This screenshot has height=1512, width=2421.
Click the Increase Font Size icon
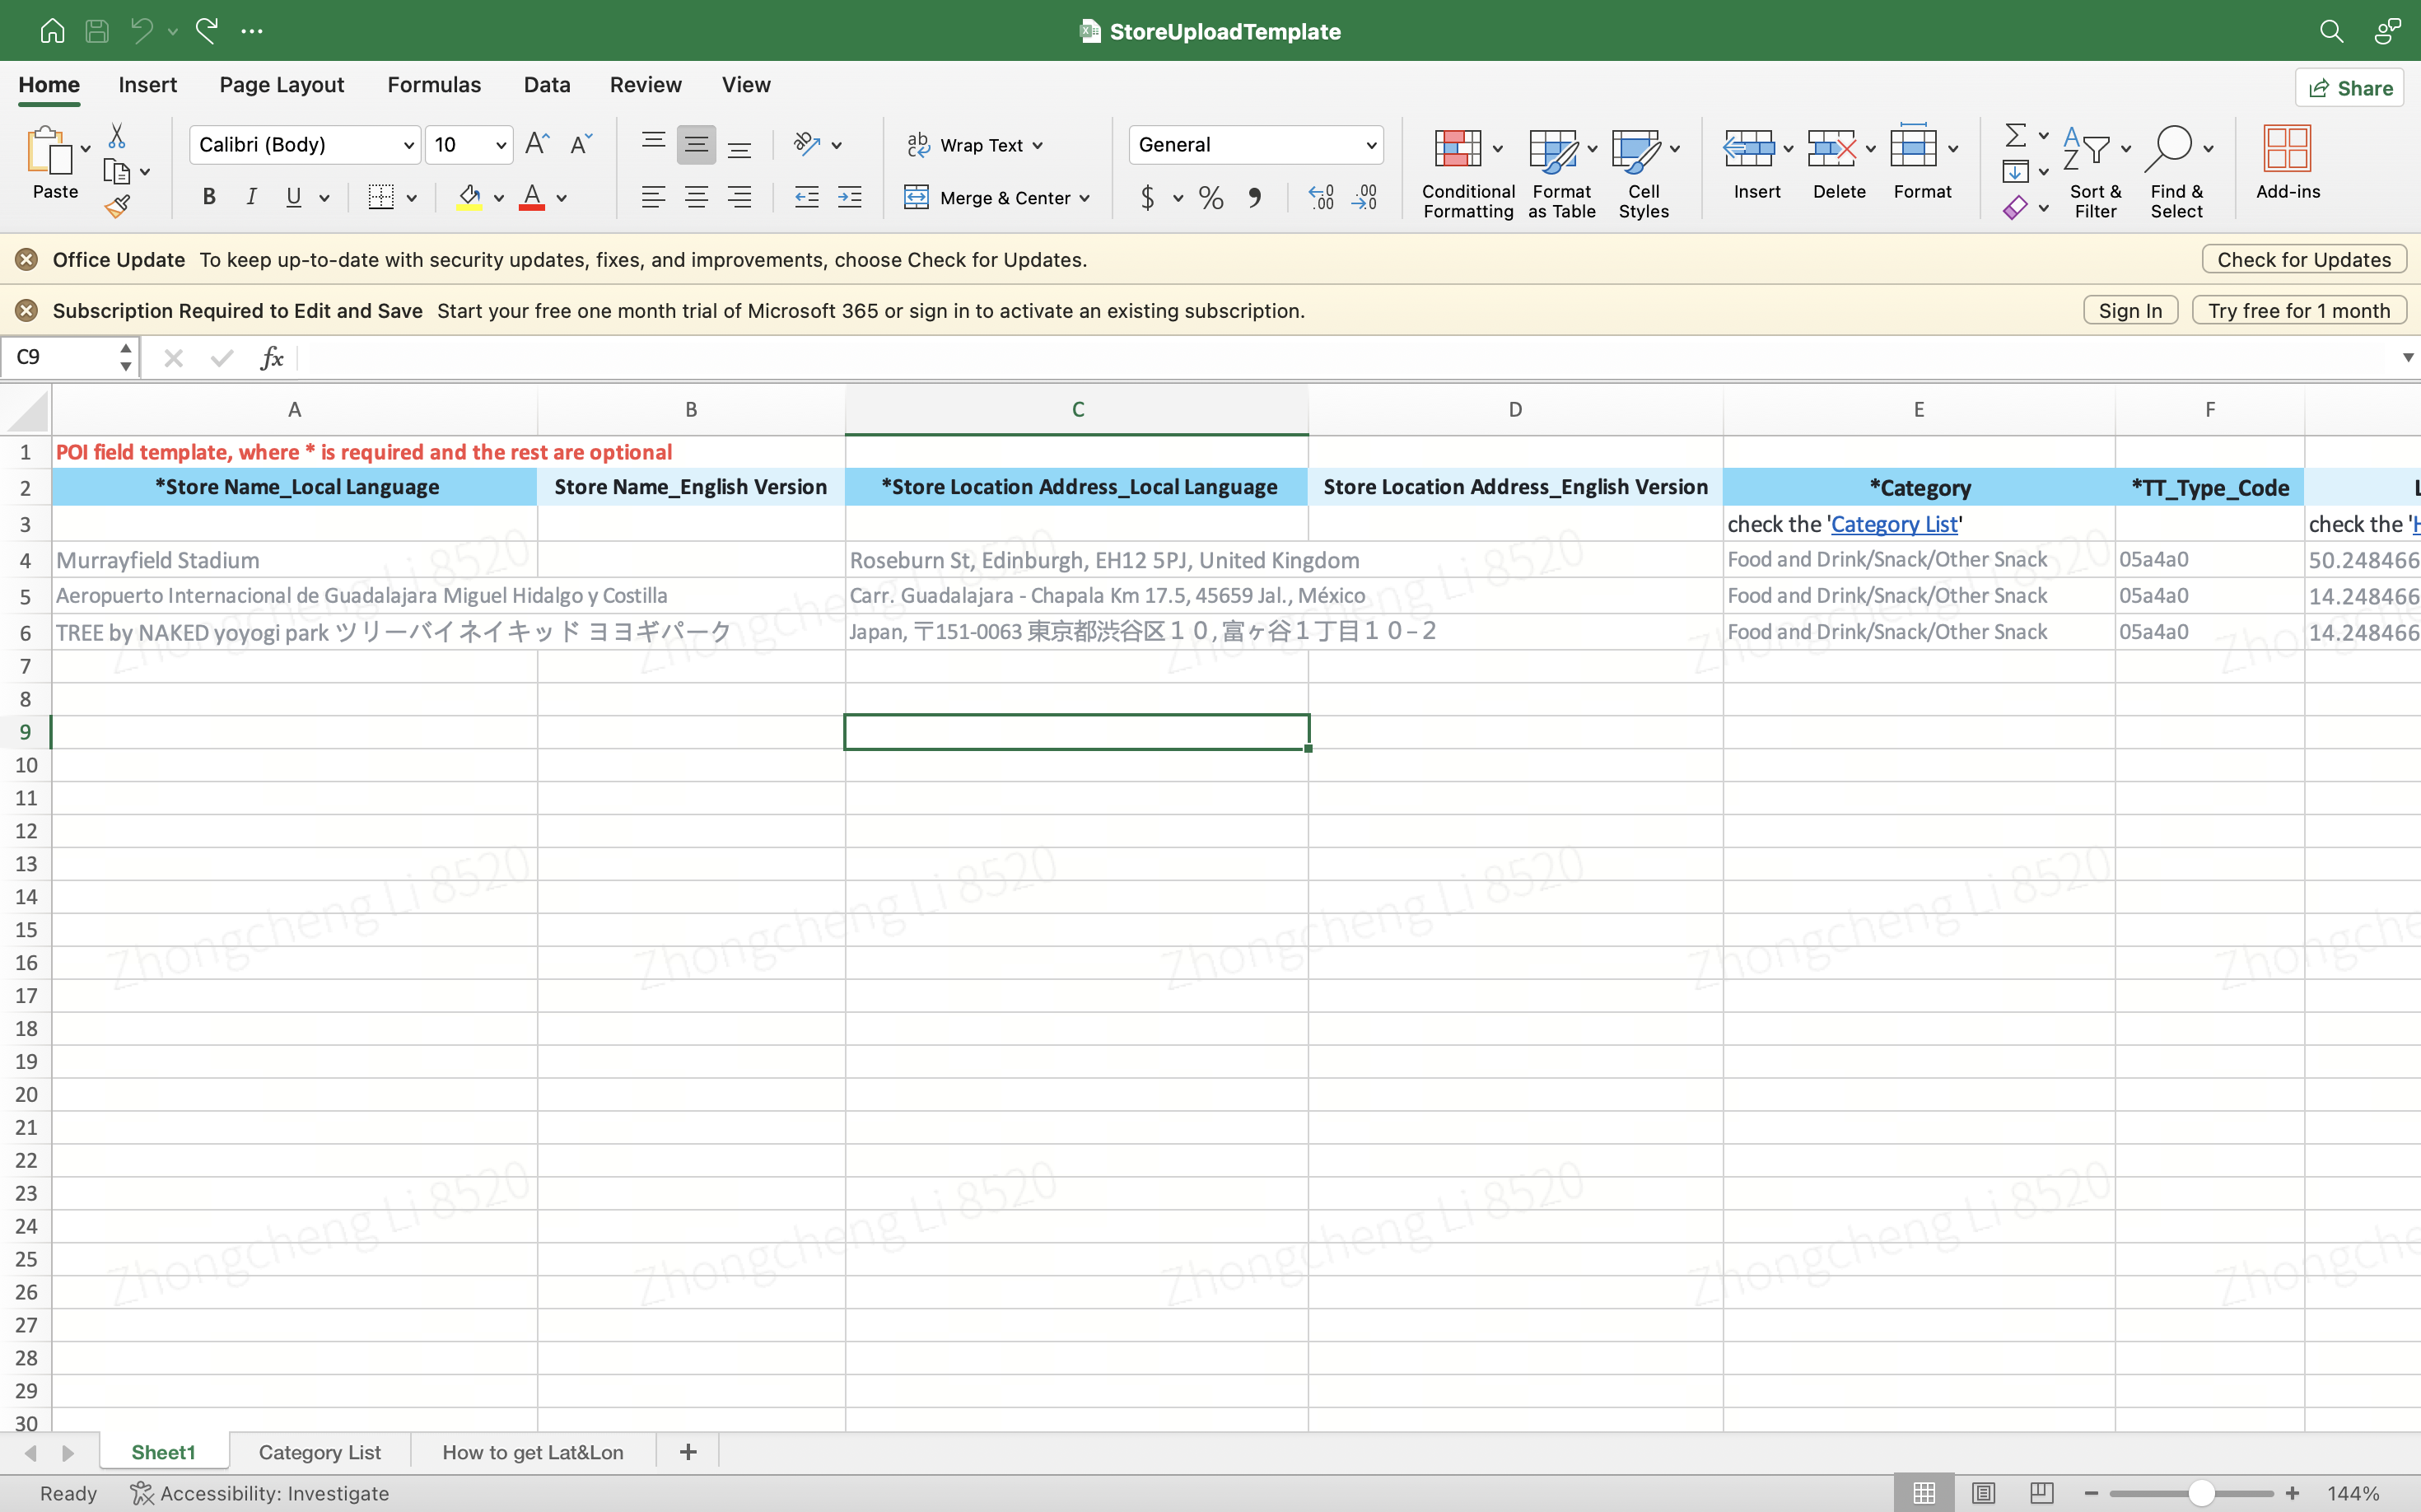click(537, 144)
